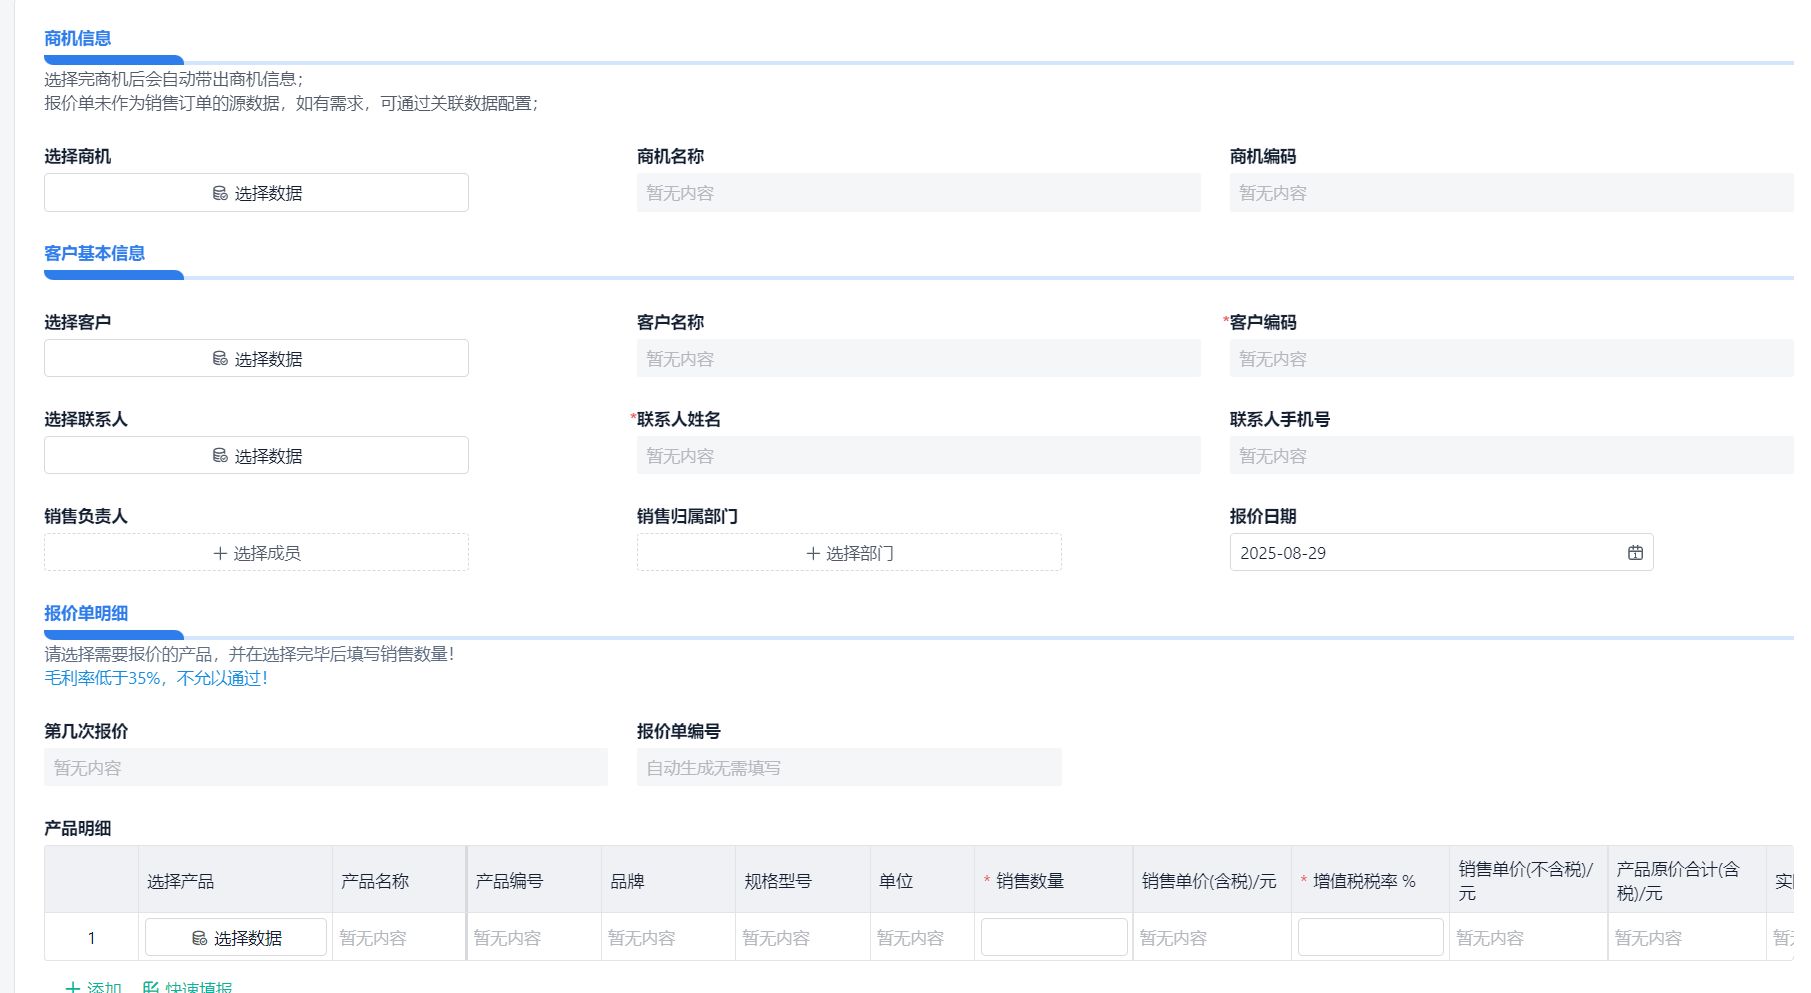Click row 1 规格型号 cell 暂无内容
Image resolution: width=1811 pixels, height=993 pixels.
coord(803,937)
